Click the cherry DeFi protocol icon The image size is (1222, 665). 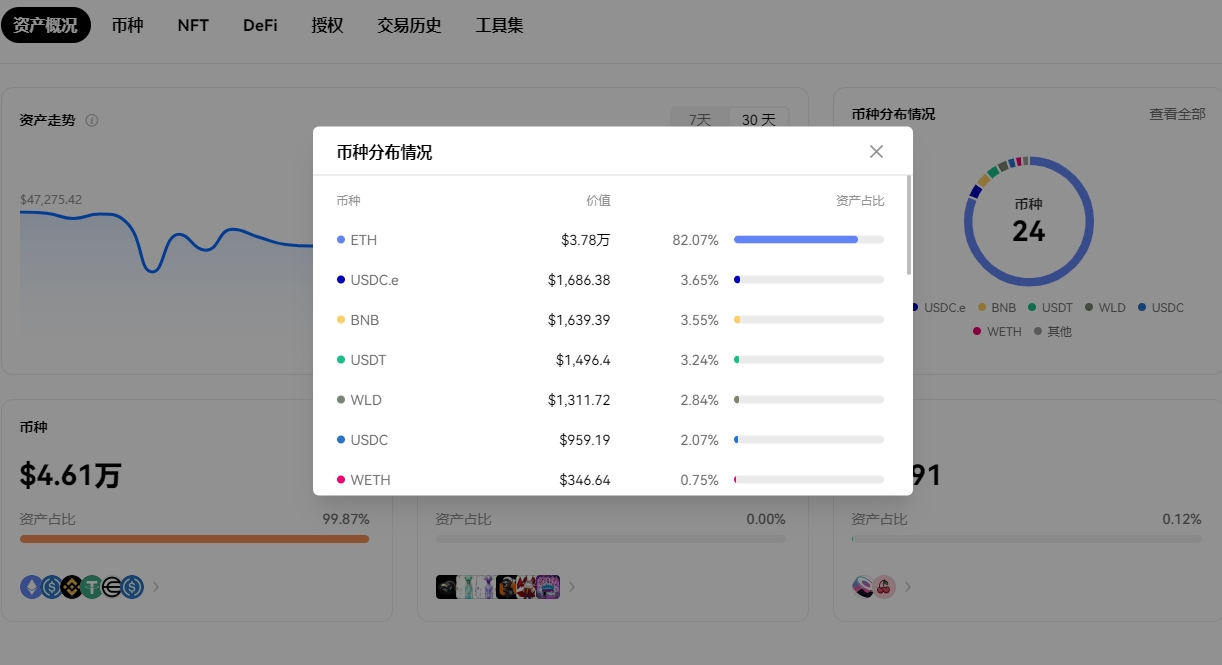tap(883, 587)
